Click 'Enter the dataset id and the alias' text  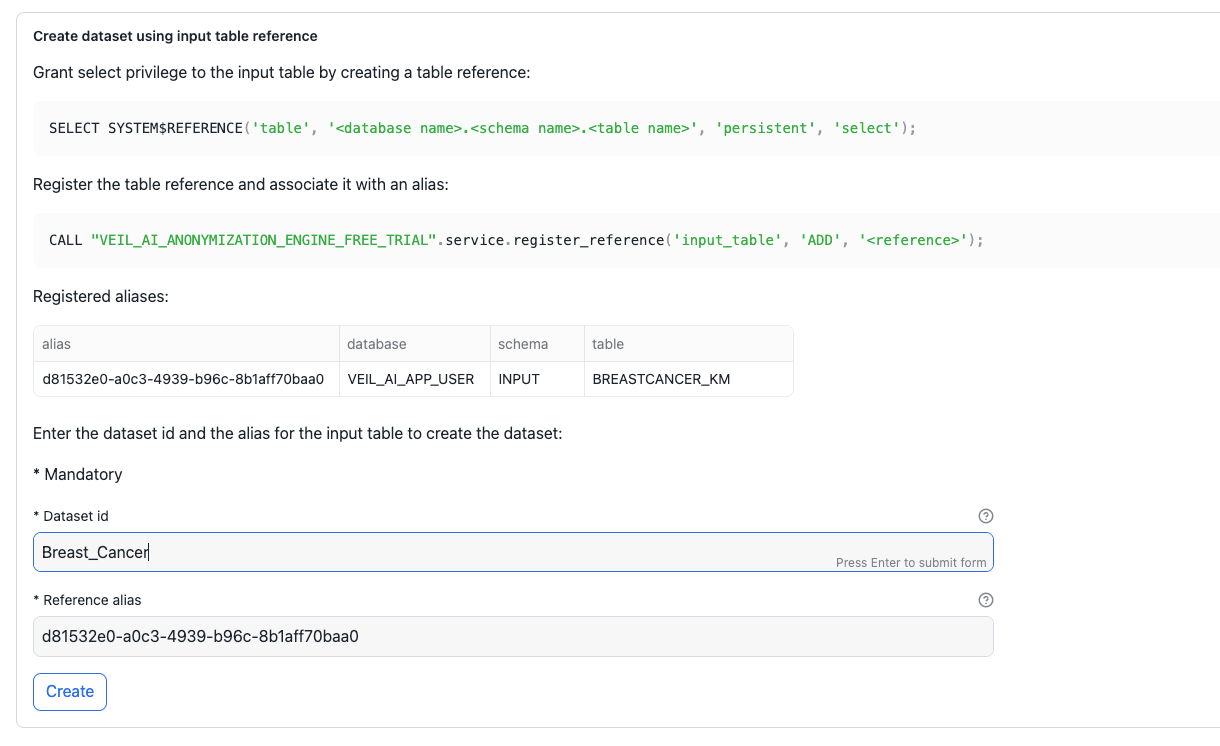[x=298, y=434]
